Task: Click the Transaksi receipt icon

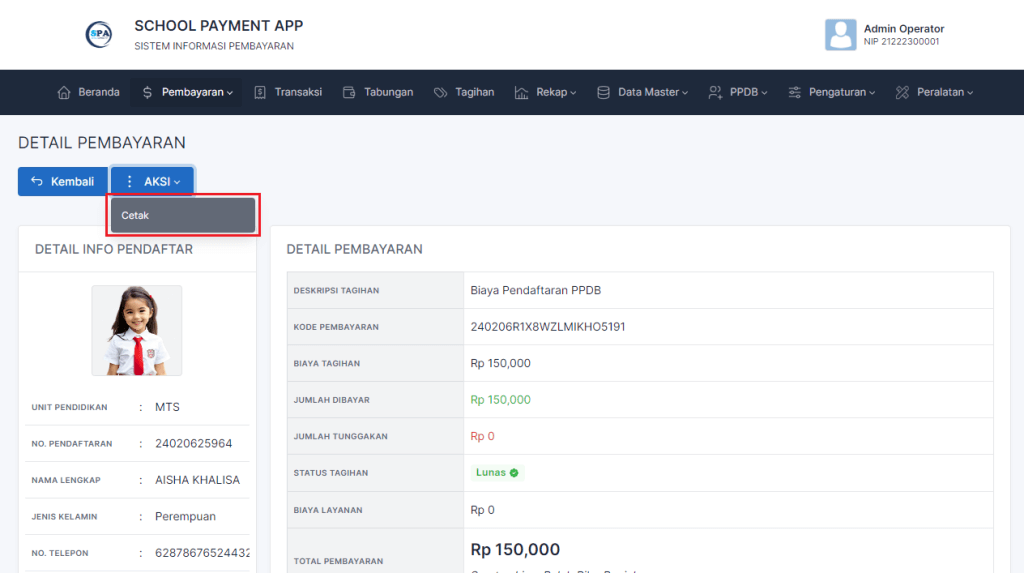Action: pos(260,92)
